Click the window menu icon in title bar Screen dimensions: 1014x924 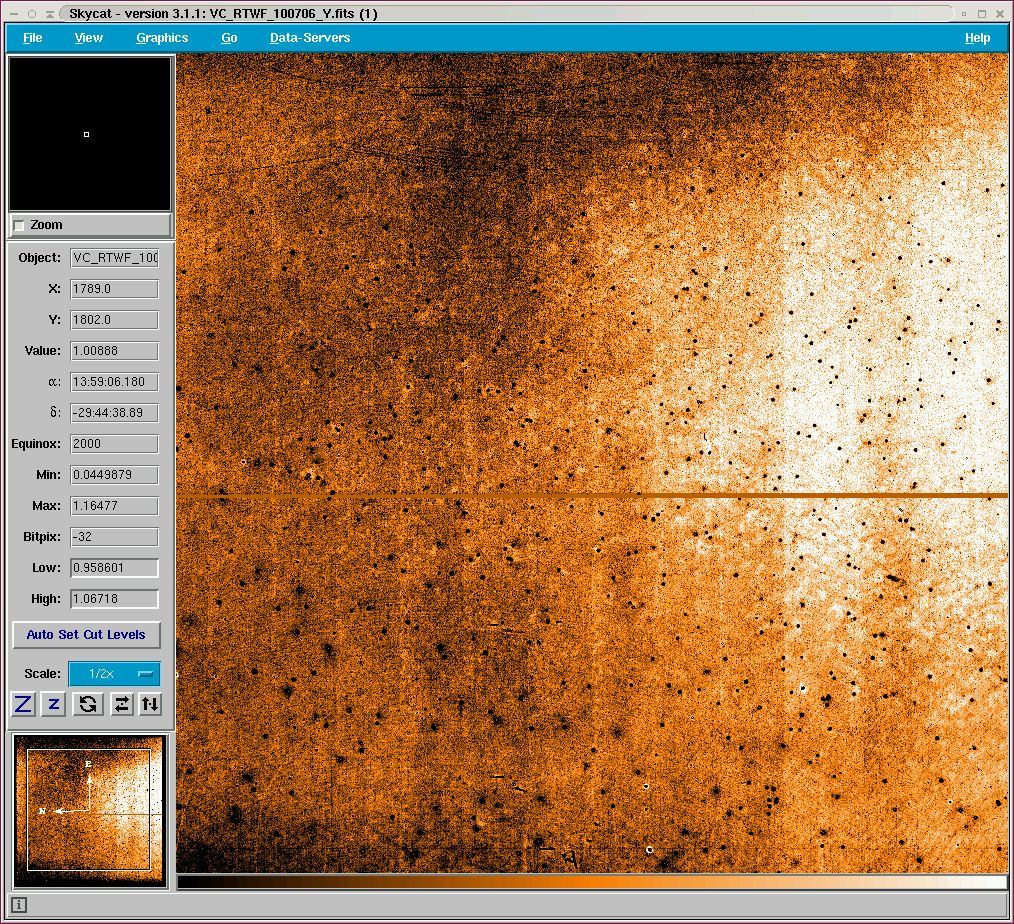click(13, 14)
